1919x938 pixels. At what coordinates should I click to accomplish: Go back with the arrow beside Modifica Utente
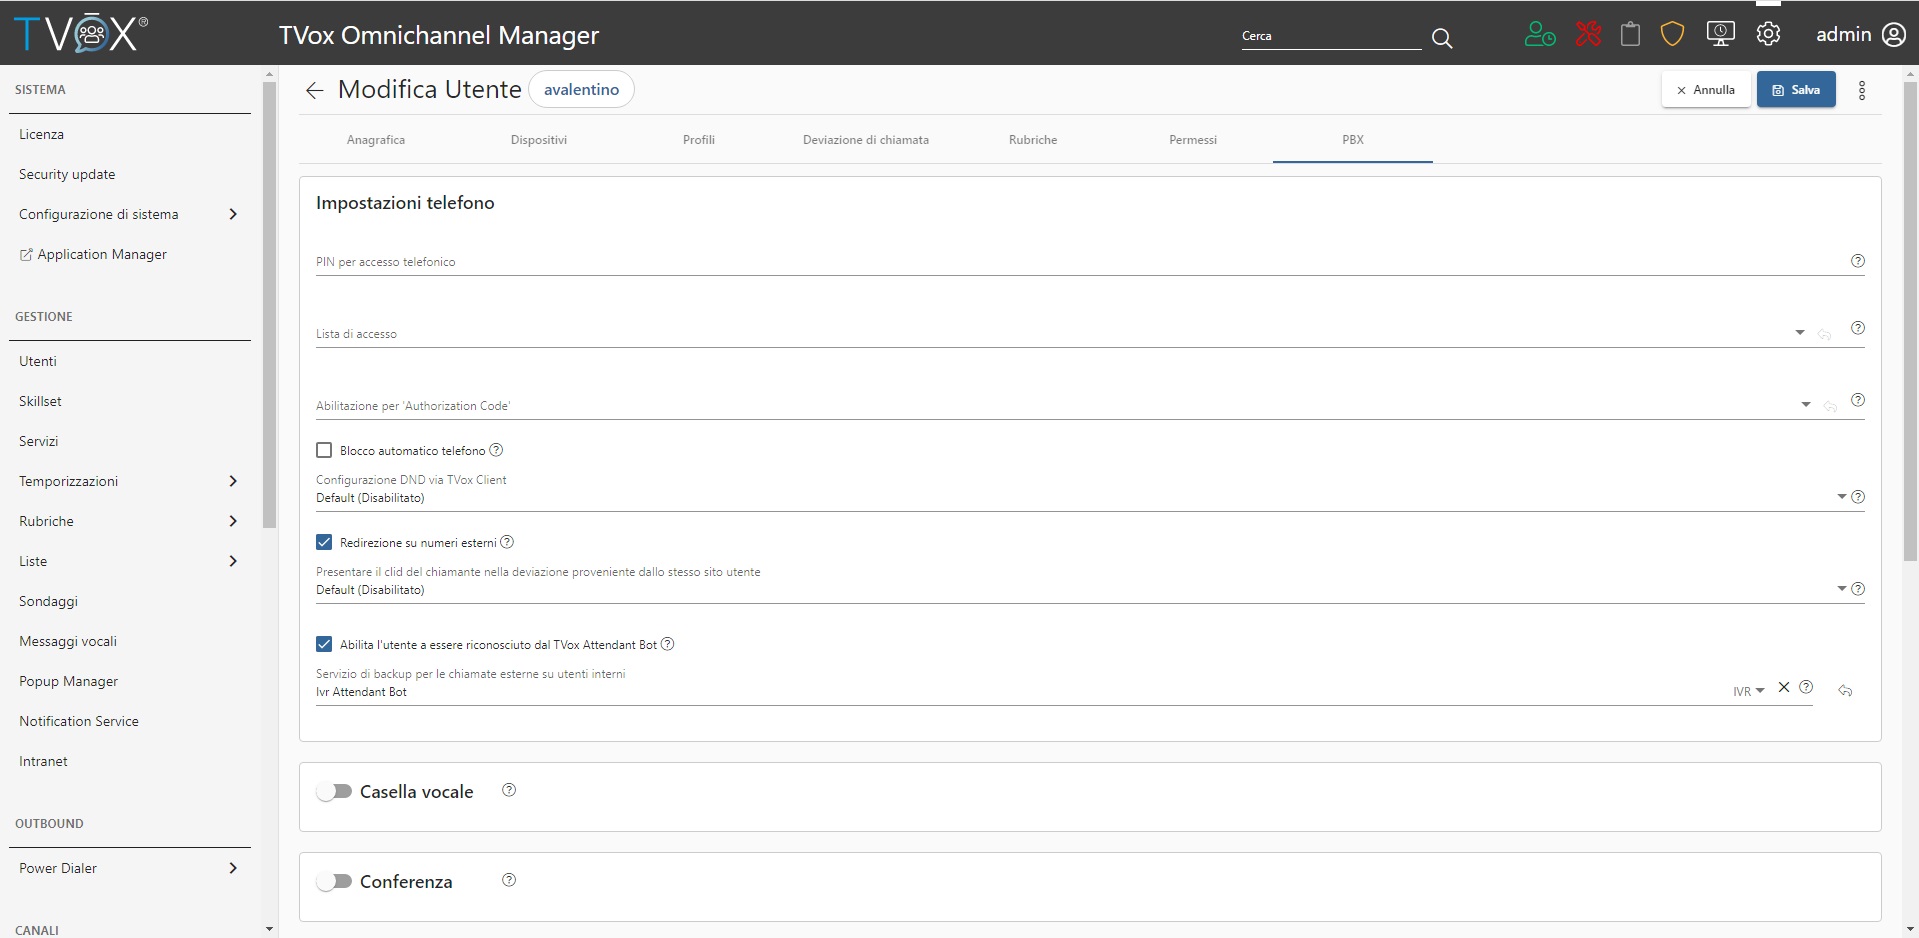(x=314, y=91)
